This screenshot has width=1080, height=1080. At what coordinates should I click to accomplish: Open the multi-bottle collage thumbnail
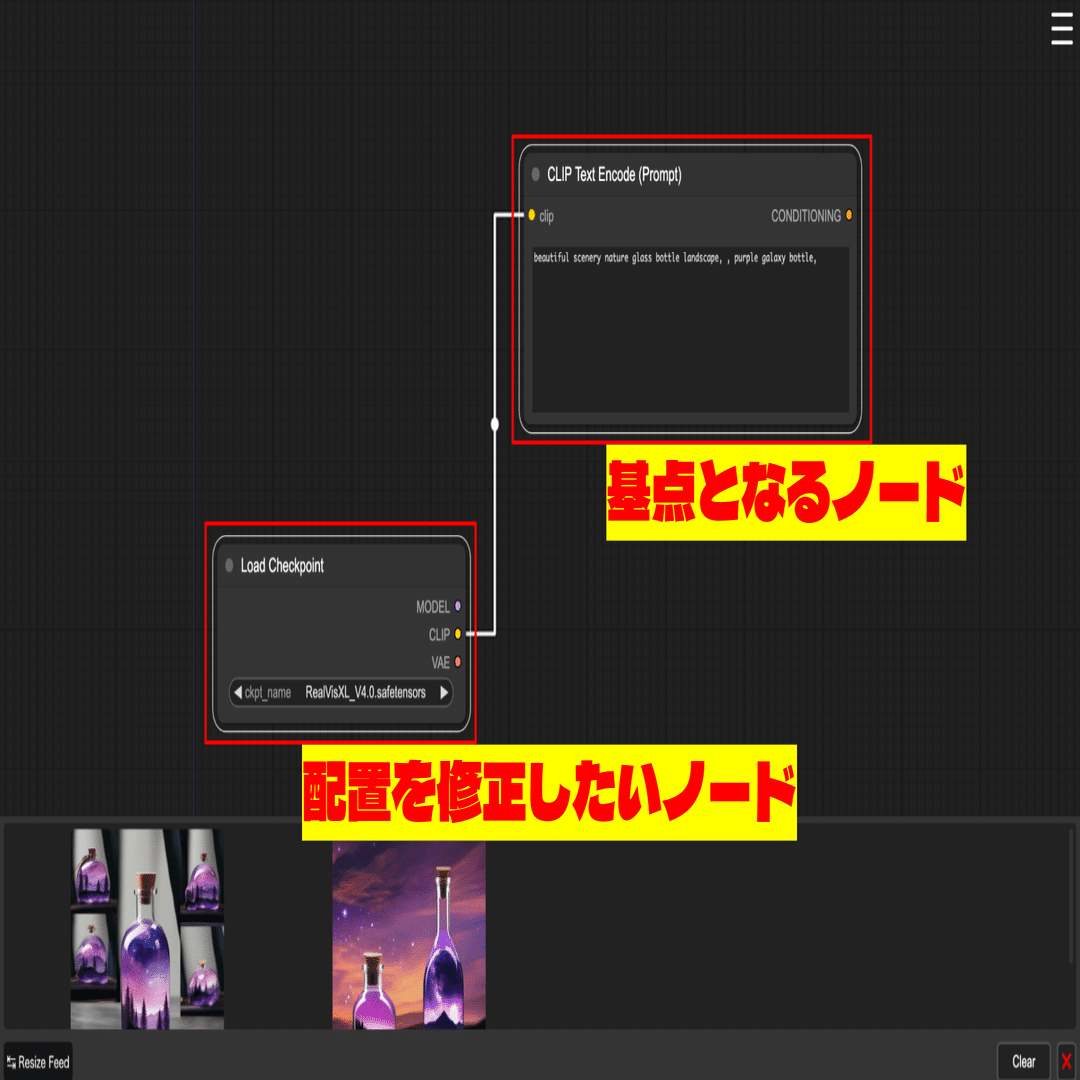point(147,928)
